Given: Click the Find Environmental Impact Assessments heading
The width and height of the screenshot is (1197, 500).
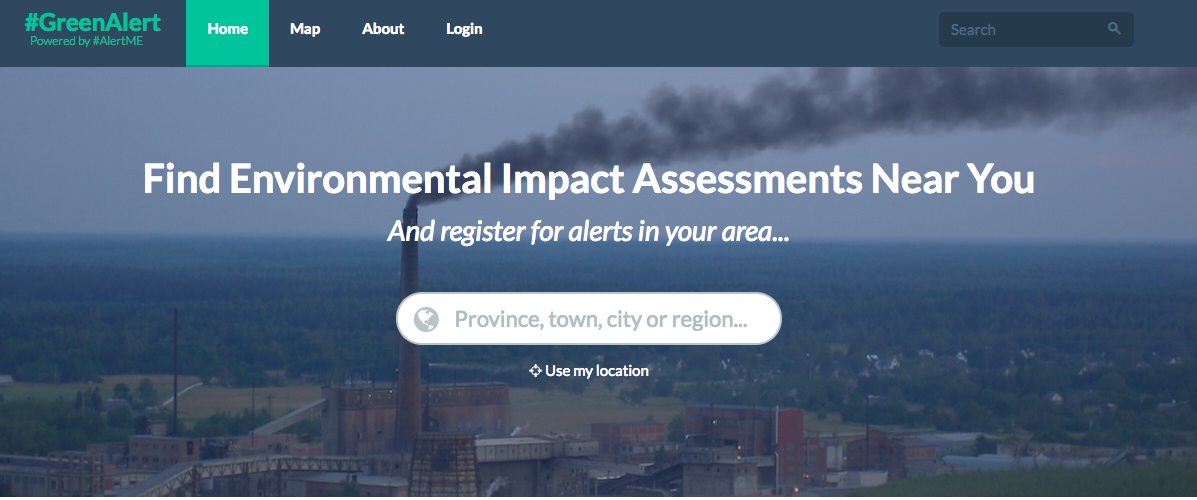Looking at the screenshot, I should coord(589,179).
